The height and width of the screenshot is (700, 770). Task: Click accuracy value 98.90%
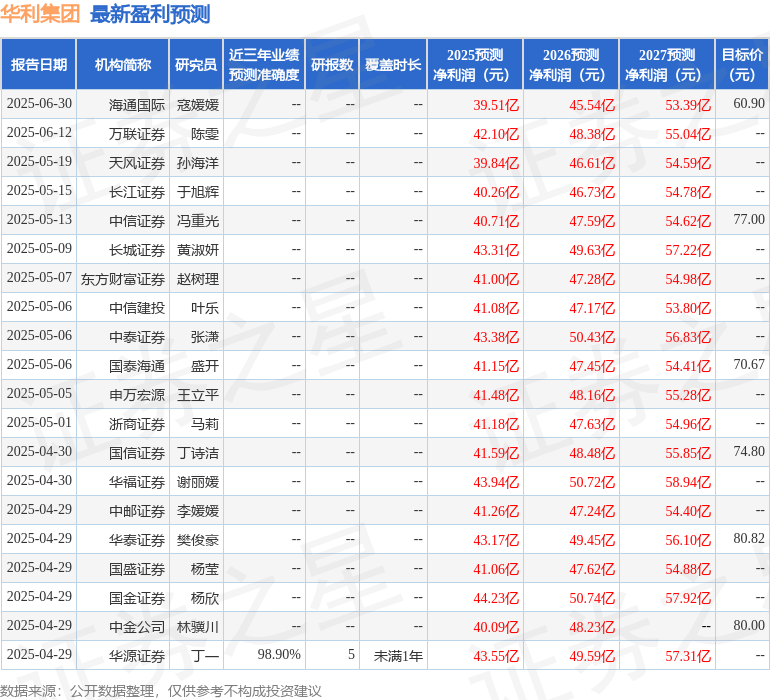point(279,654)
